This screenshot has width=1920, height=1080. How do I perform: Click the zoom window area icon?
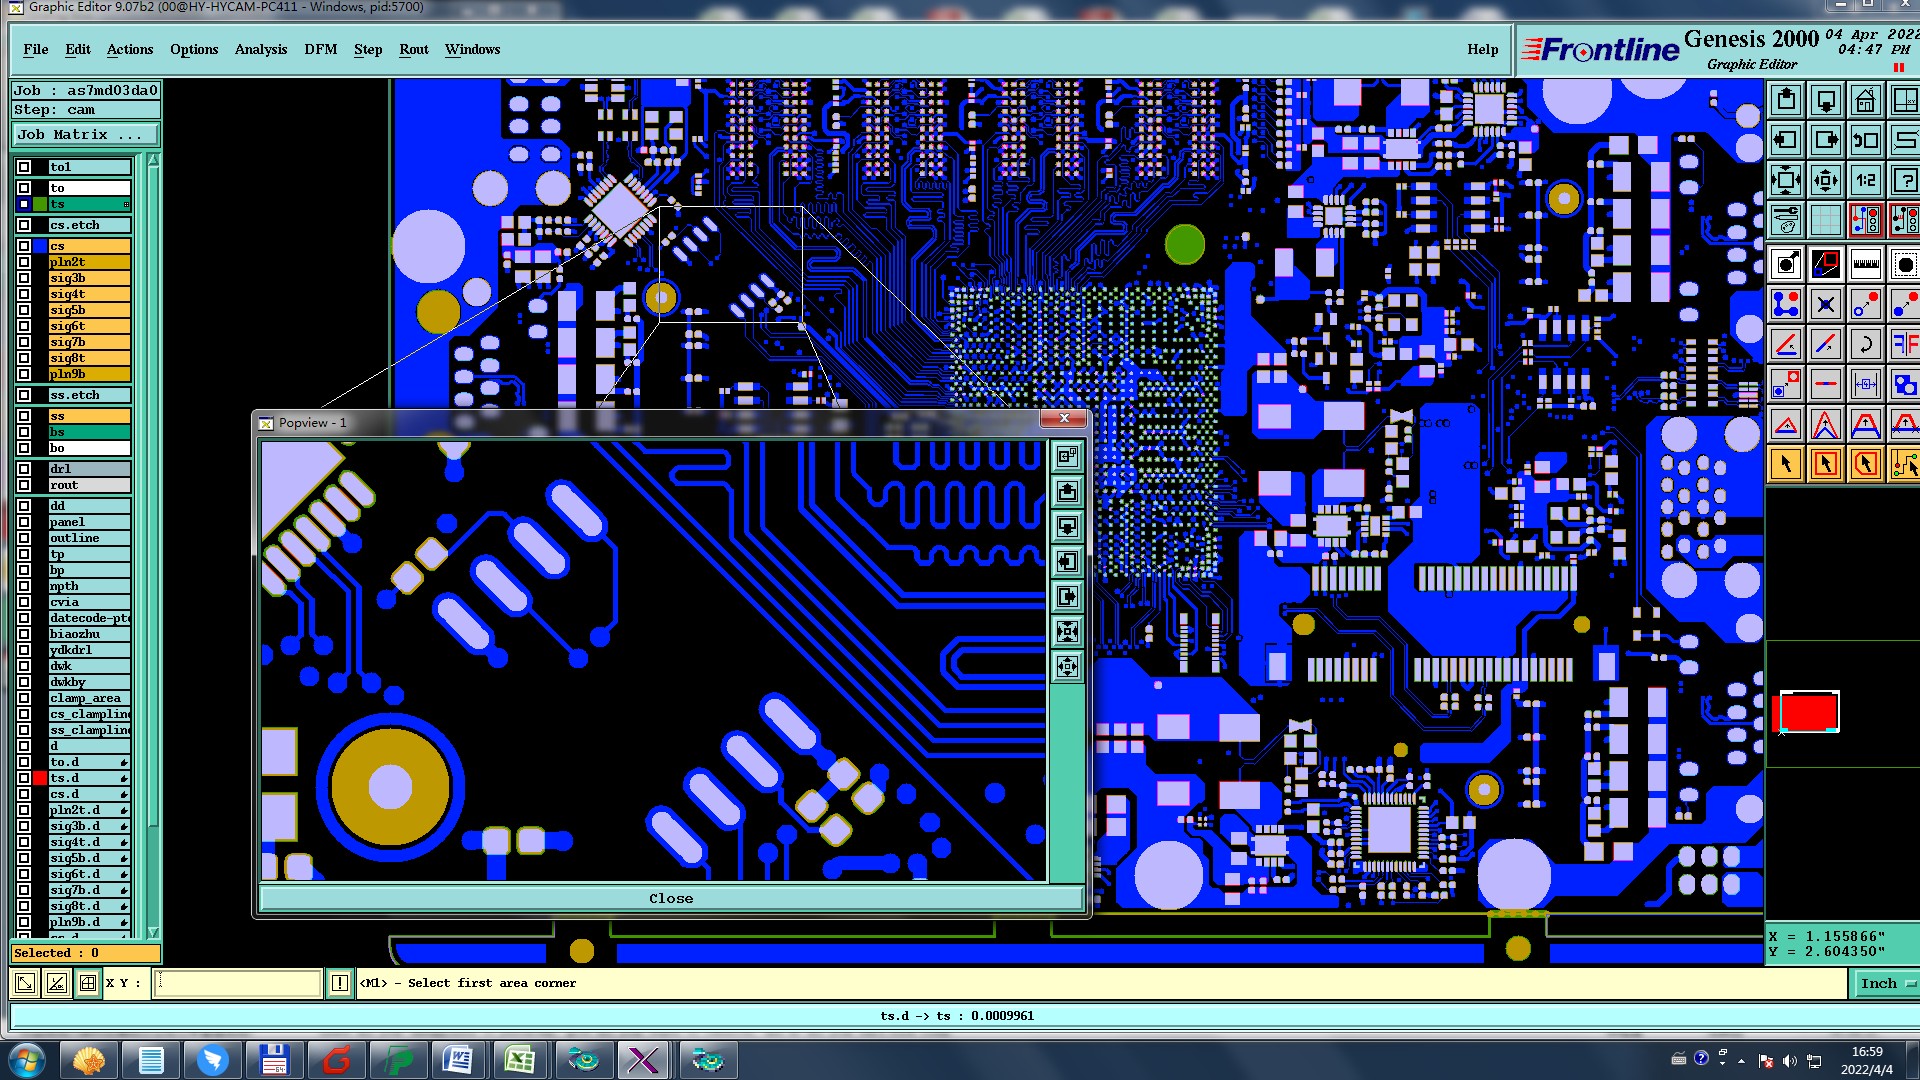pyautogui.click(x=1825, y=265)
